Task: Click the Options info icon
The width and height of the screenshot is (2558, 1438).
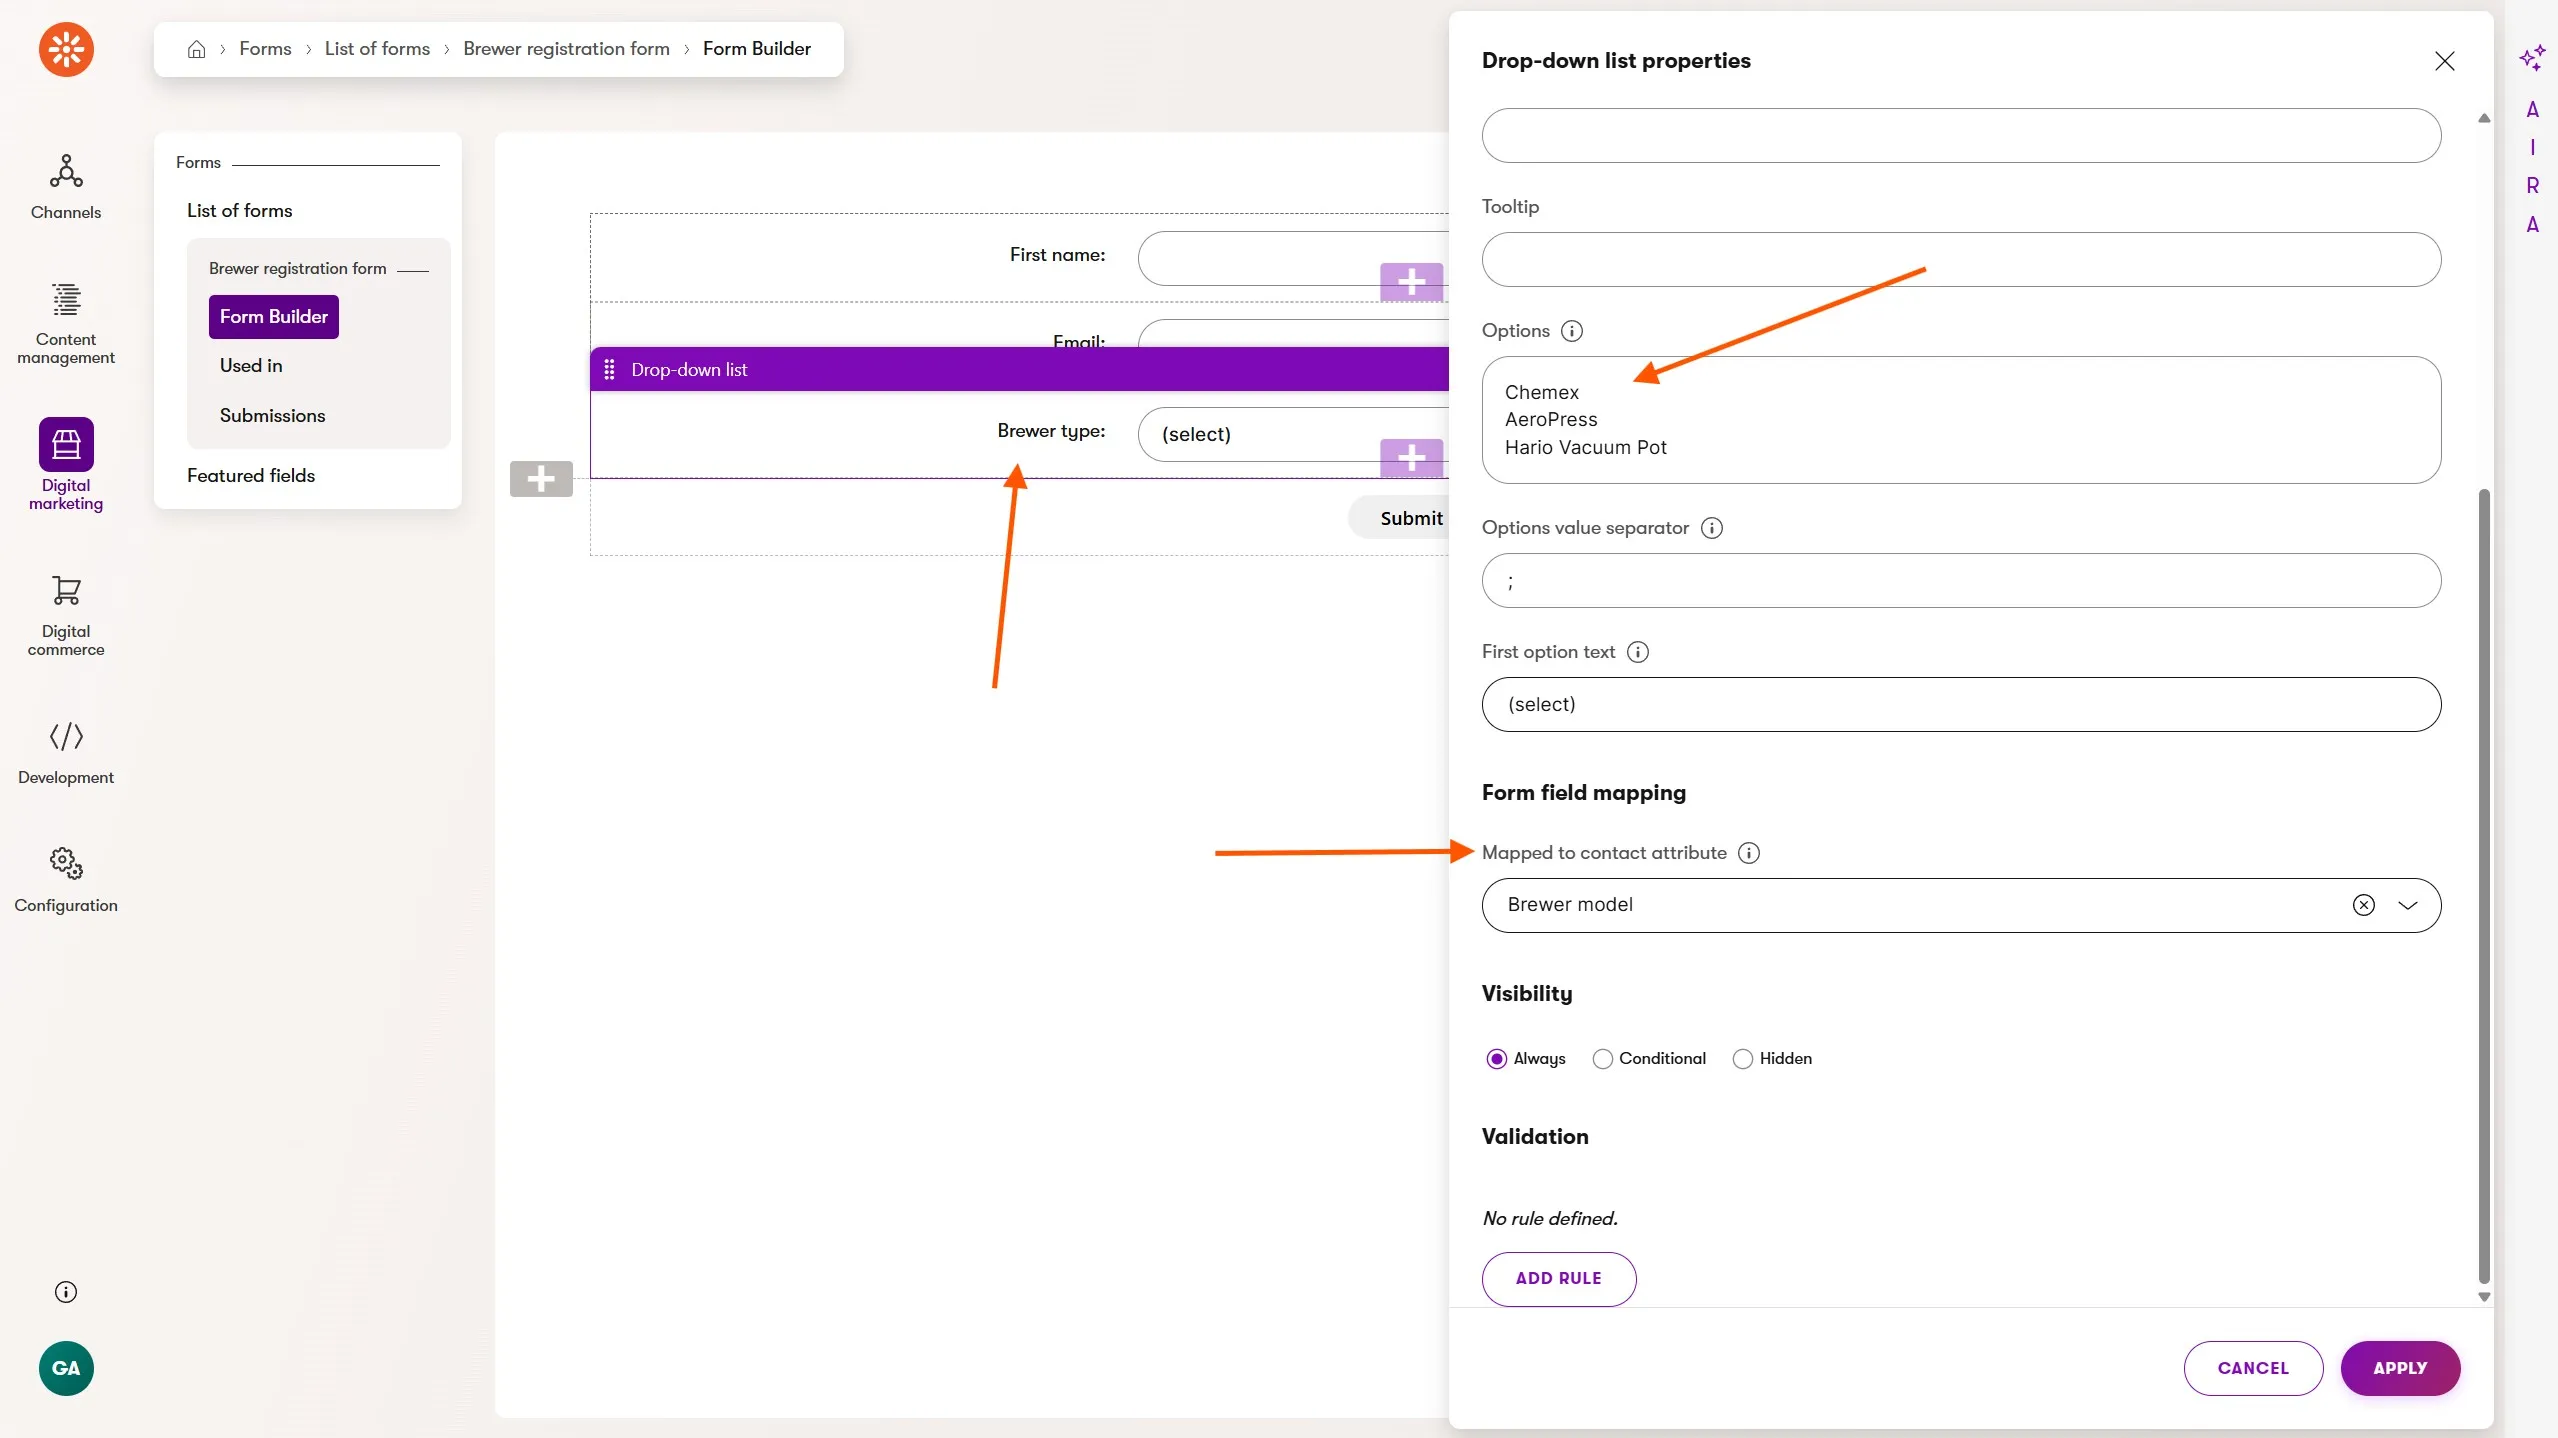Action: (x=1572, y=331)
